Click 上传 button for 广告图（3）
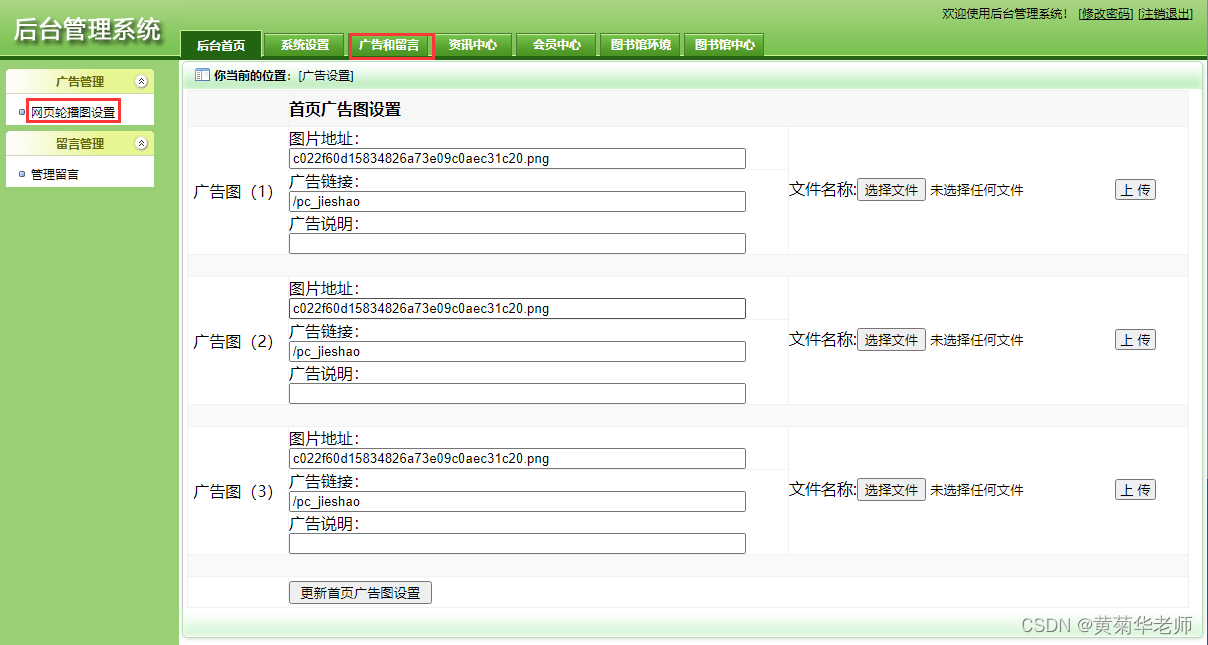The height and width of the screenshot is (645, 1208). (1135, 490)
